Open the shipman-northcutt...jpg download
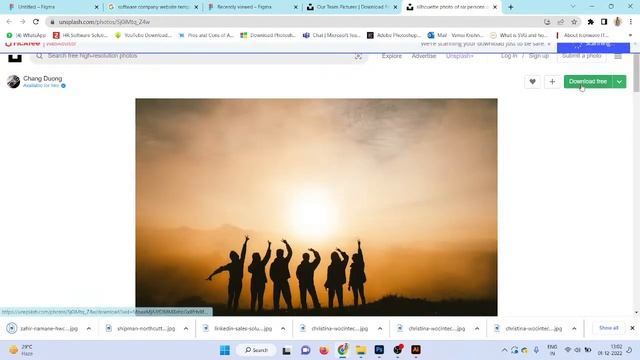The width and height of the screenshot is (640, 360). tap(141, 328)
